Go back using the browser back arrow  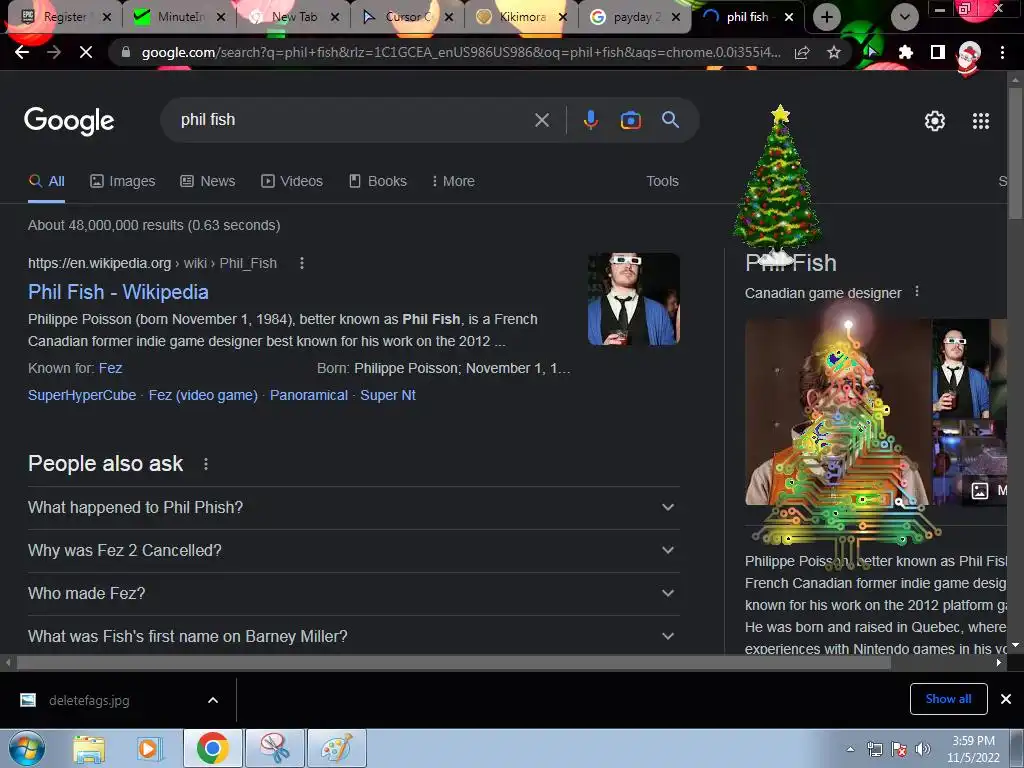click(x=22, y=53)
